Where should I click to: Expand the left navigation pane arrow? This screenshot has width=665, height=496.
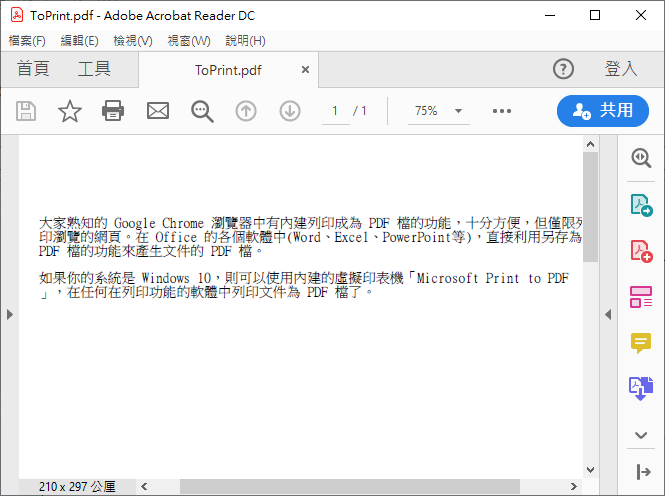click(10, 315)
